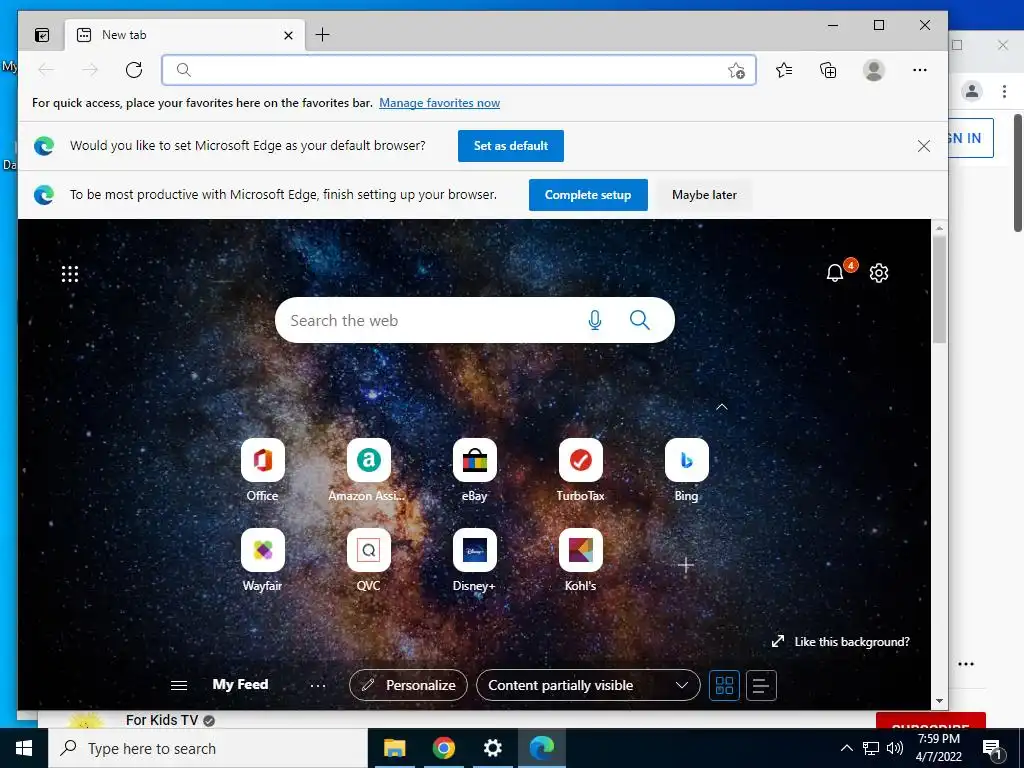Open the Wayfair quick link
Image resolution: width=1024 pixels, height=768 pixels.
tap(263, 560)
